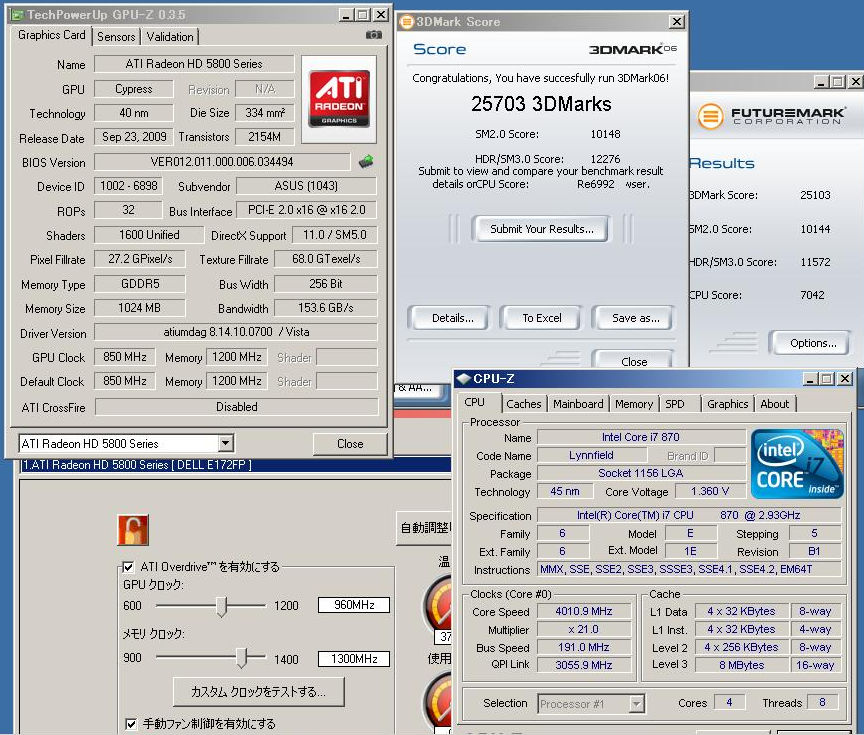The width and height of the screenshot is (864, 735).
Task: Click the ATI Radeon graphics logo
Action: pyautogui.click(x=339, y=99)
